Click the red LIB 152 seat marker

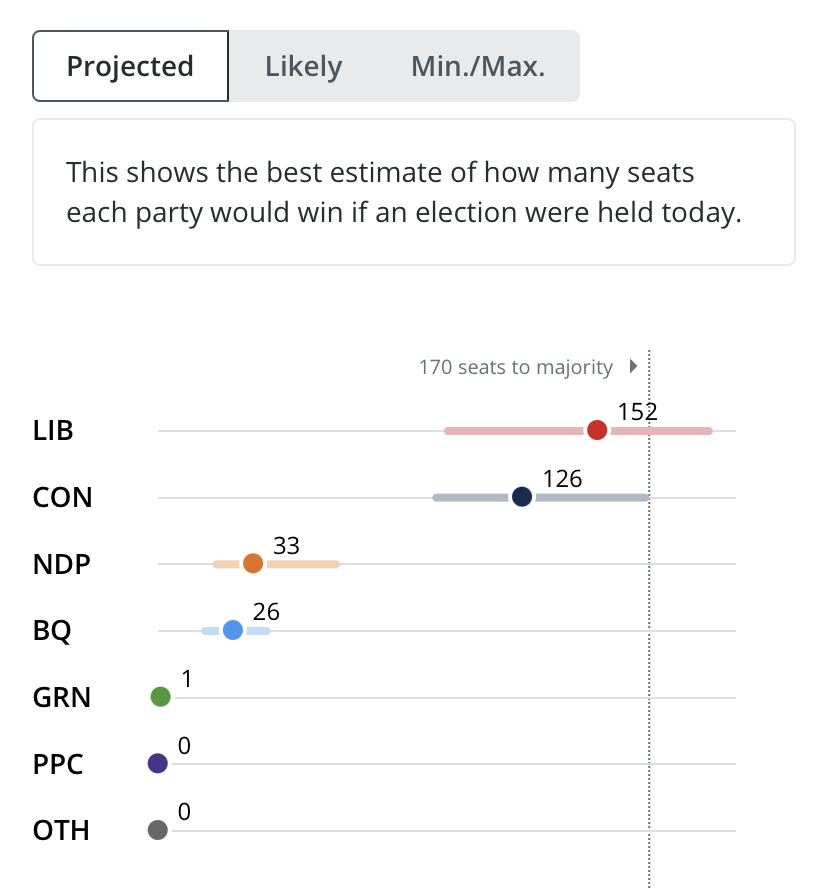point(597,430)
